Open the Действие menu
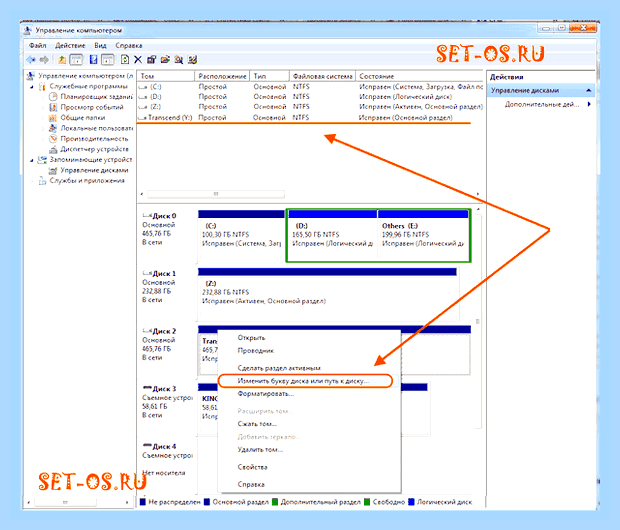This screenshot has height=530, width=620. coord(70,45)
